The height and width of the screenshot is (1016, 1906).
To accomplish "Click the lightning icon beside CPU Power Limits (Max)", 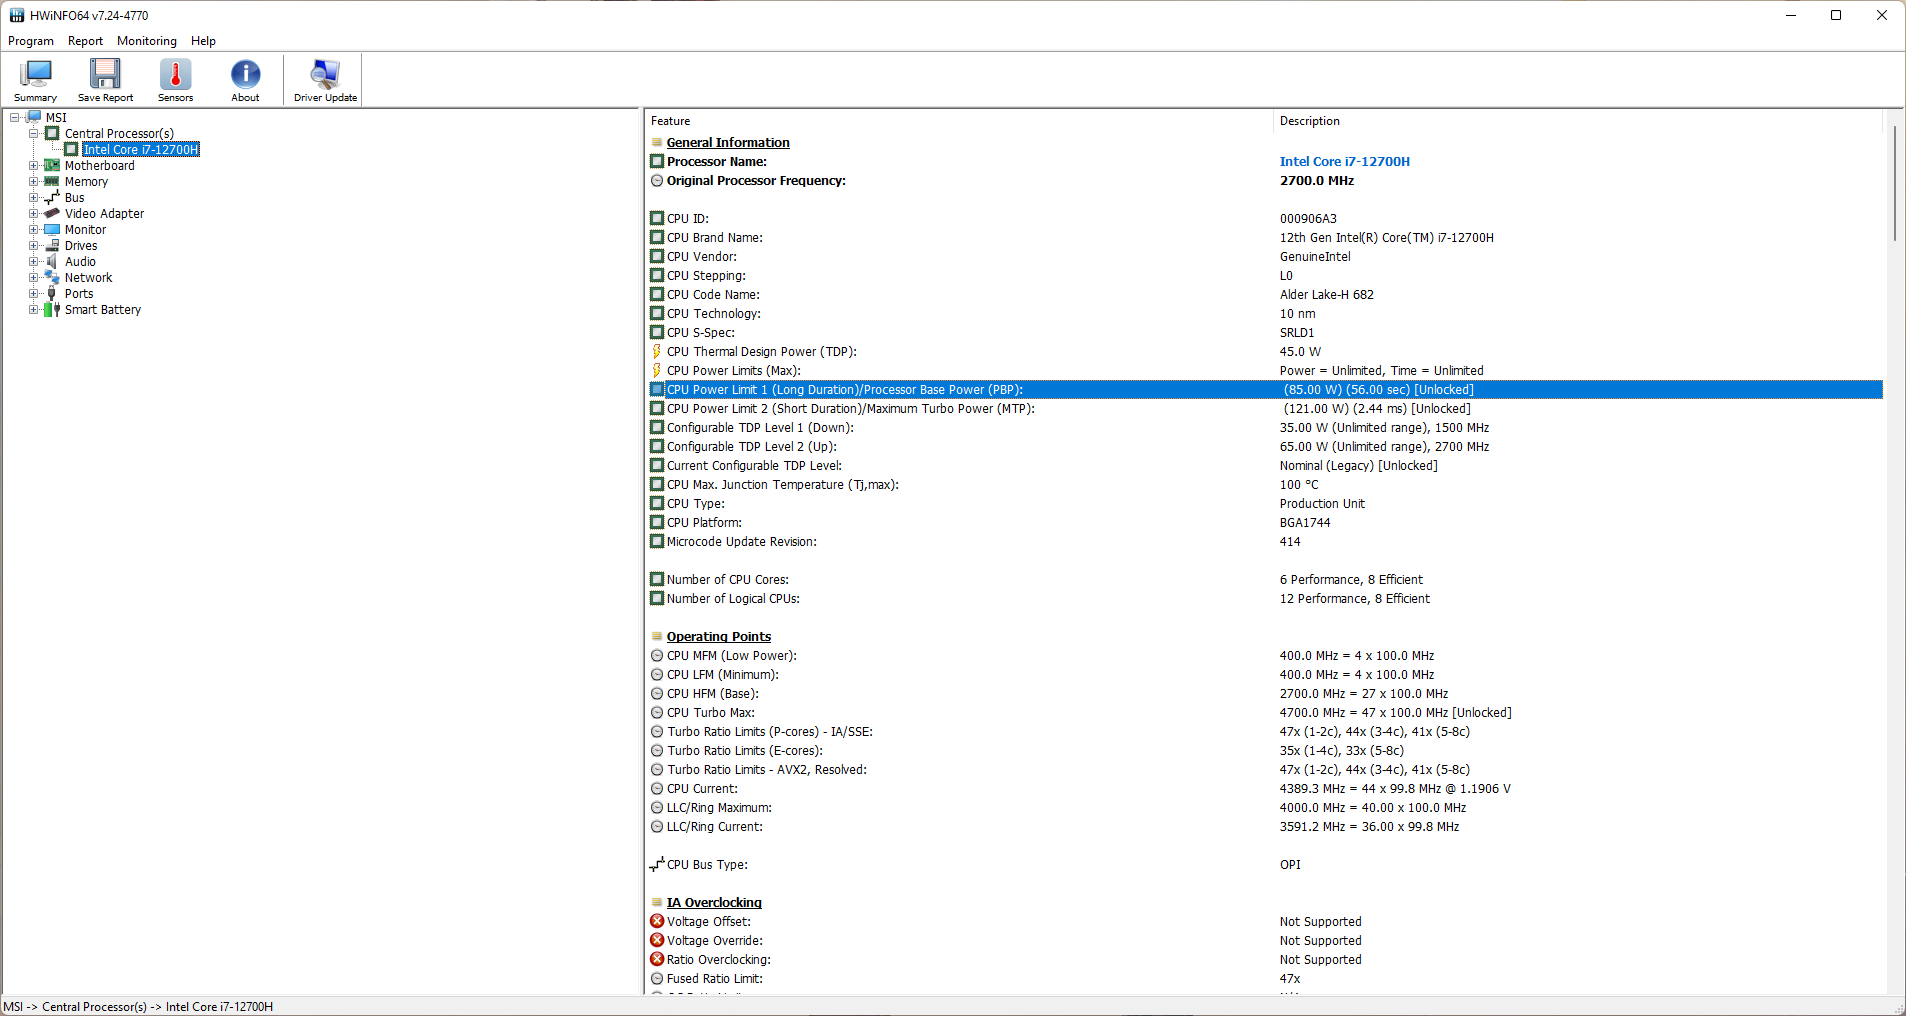I will 657,371.
